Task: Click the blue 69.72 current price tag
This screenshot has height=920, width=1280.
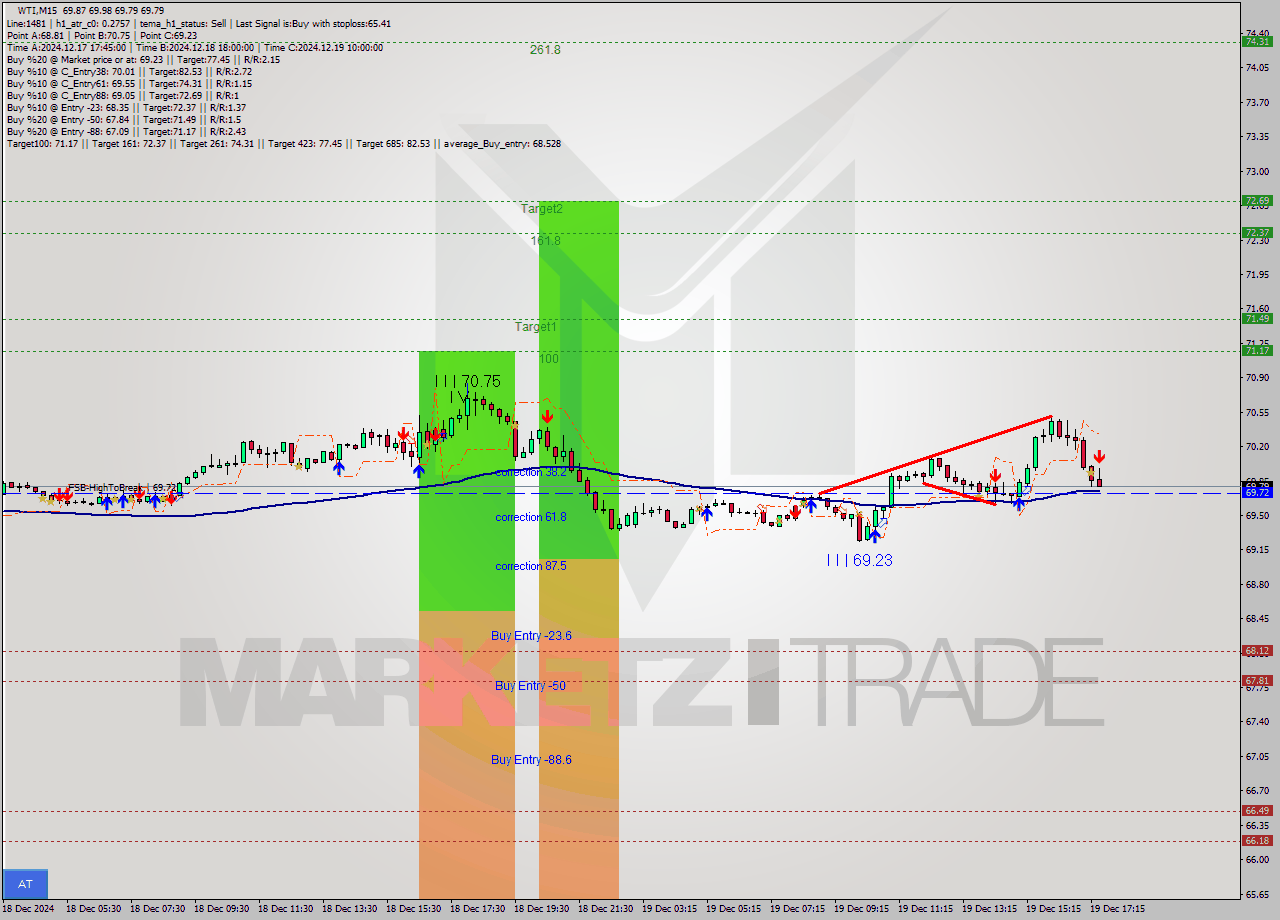Action: (1256, 492)
